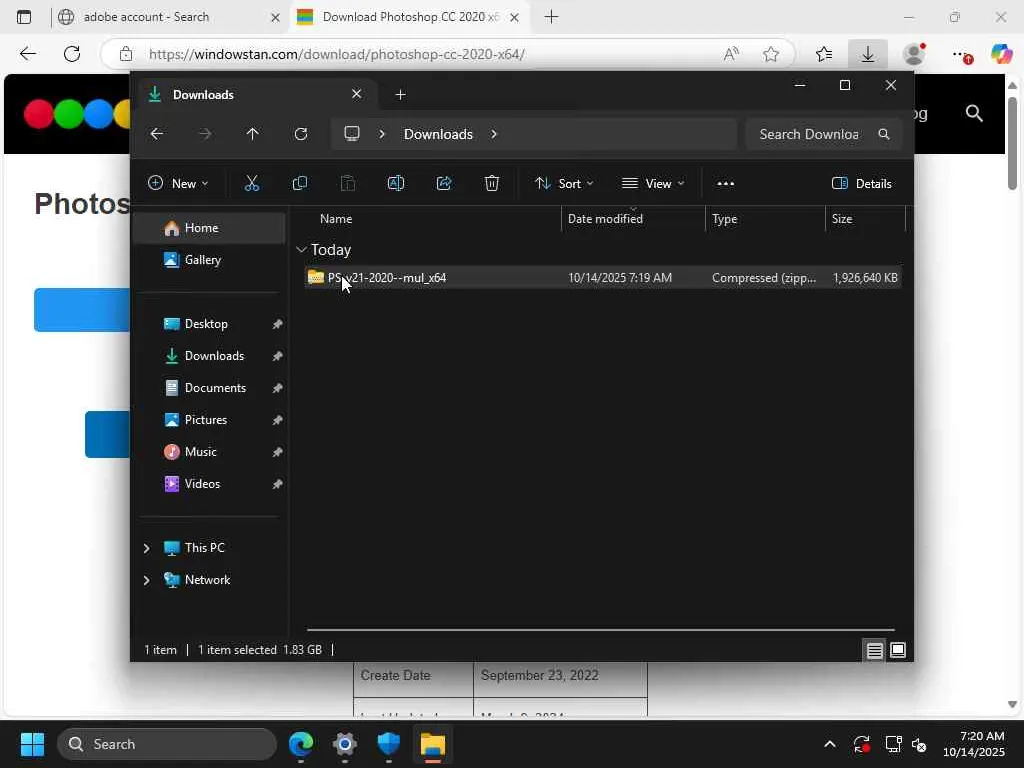The image size is (1024, 768).
Task: Click the Forward arrow in File Explorer
Action: [x=205, y=134]
